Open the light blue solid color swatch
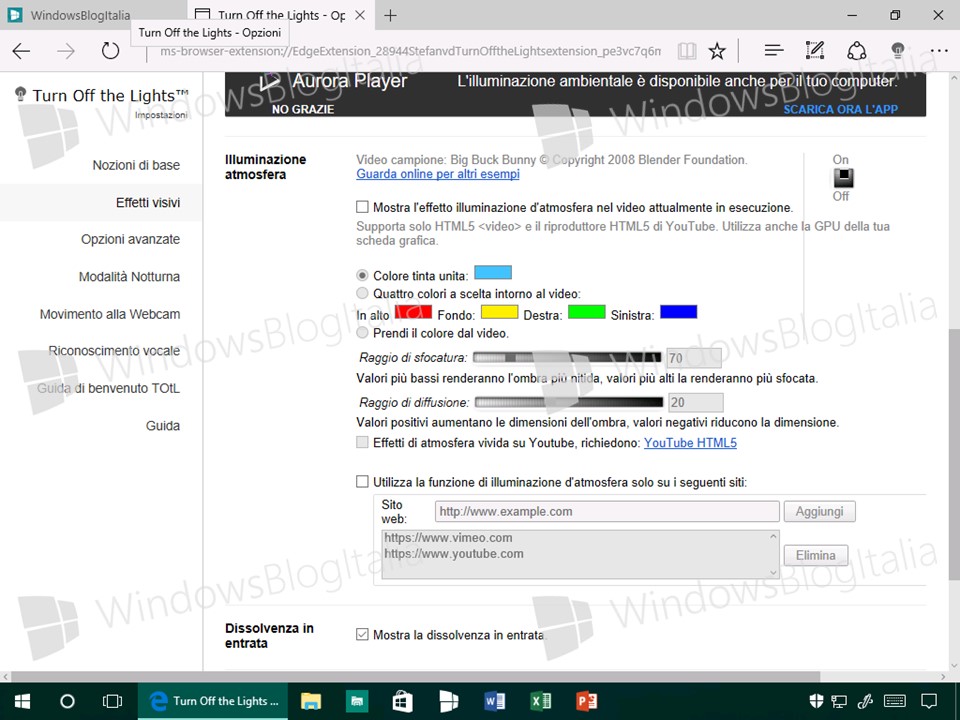The height and width of the screenshot is (720, 960). 493,272
